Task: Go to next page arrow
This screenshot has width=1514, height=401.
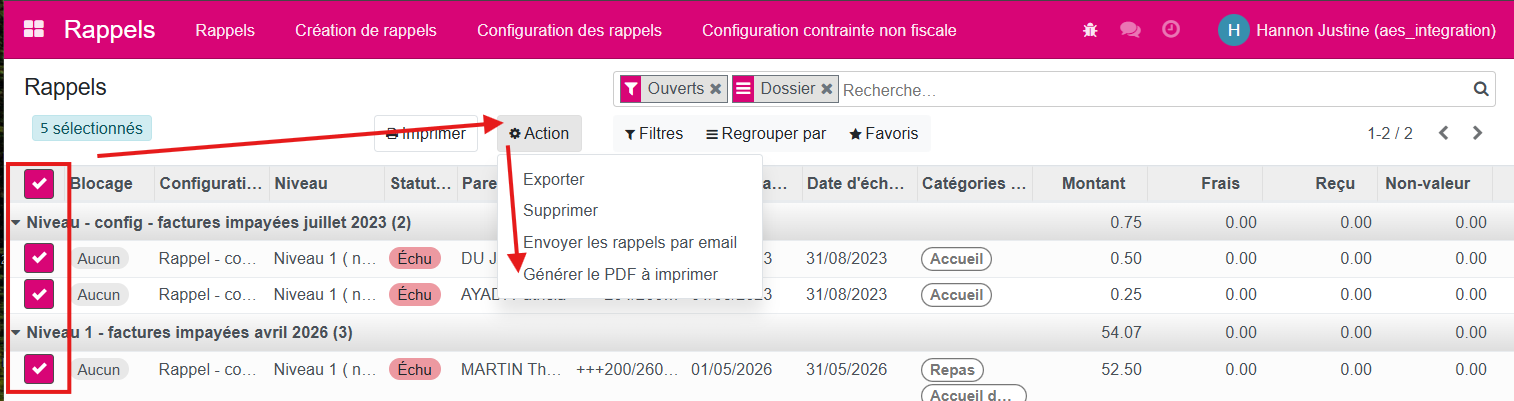Action: (1477, 133)
